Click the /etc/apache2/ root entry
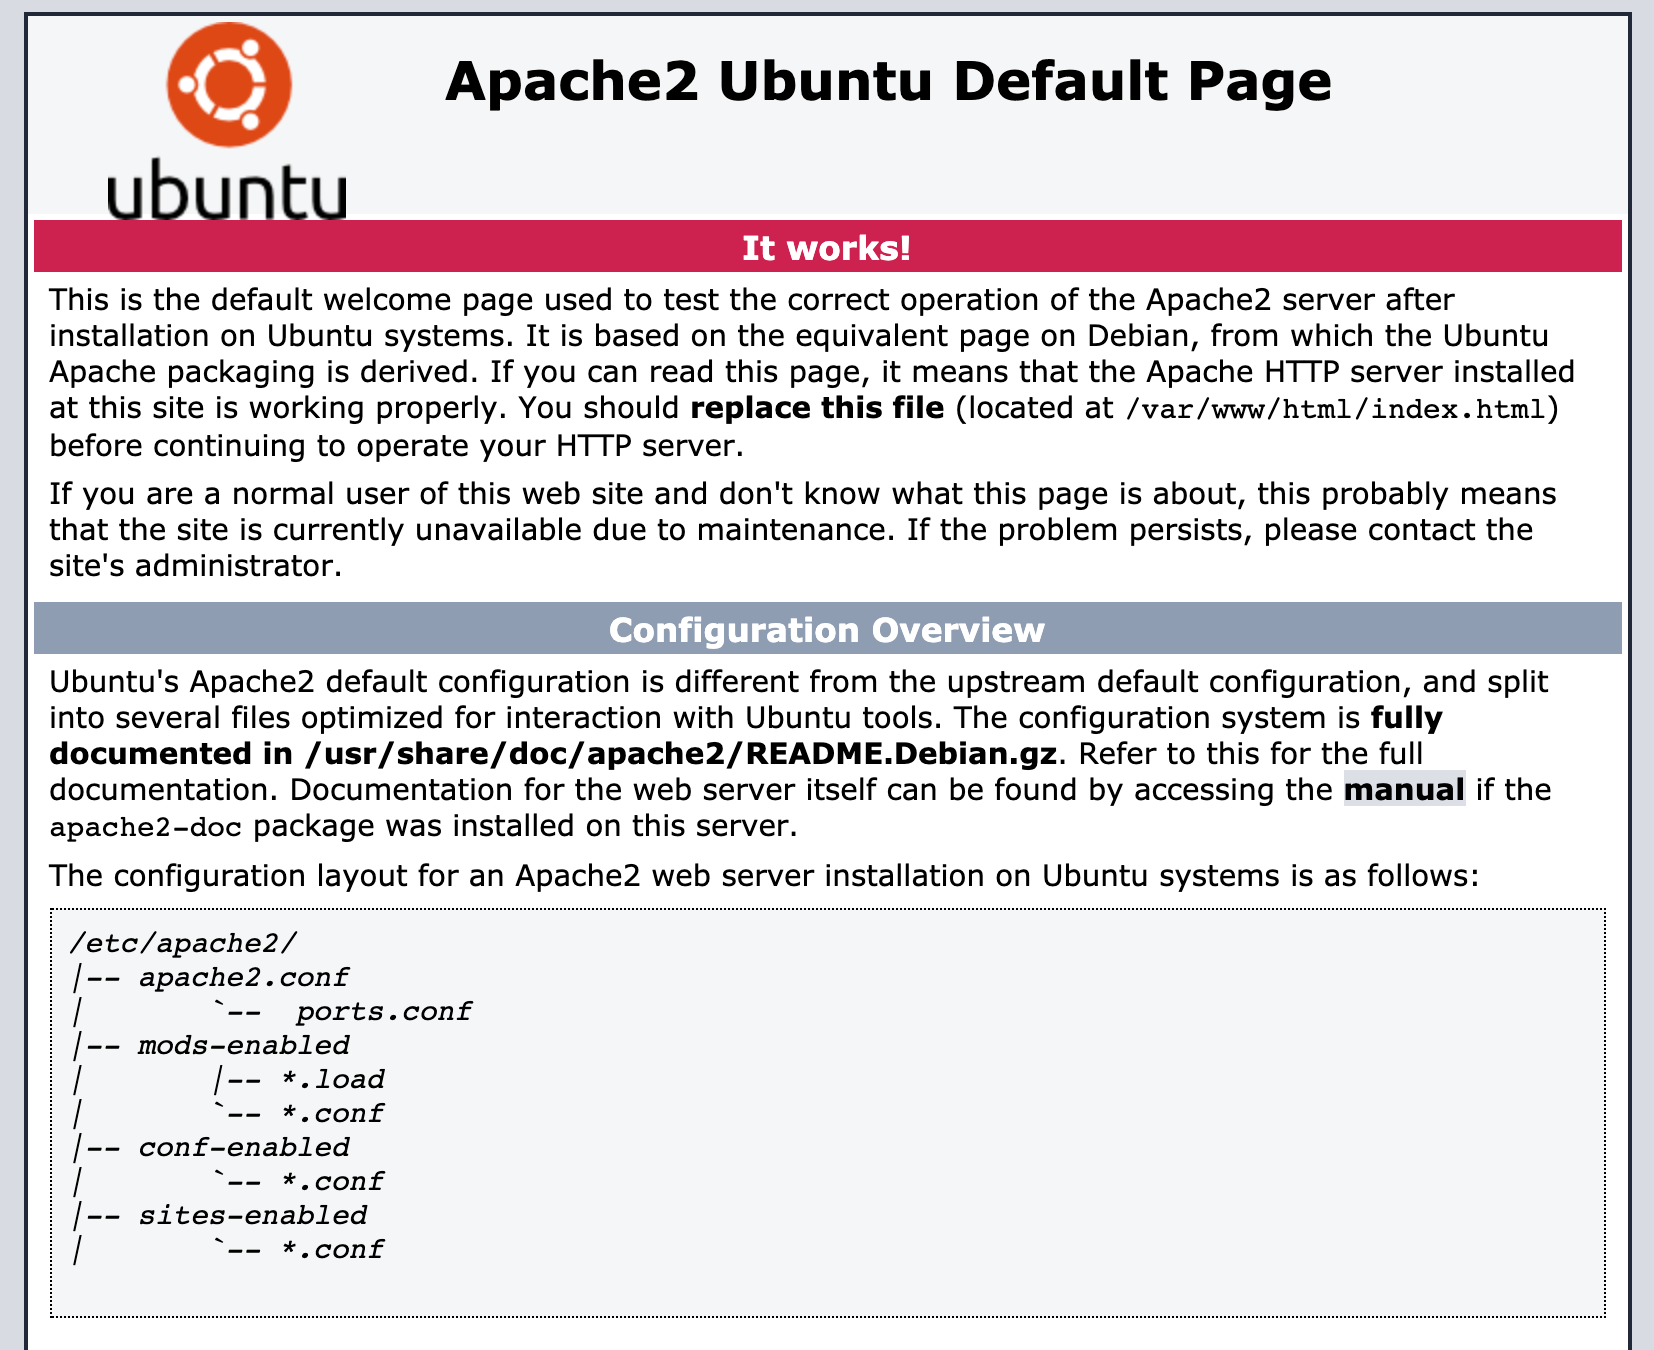Screen dimensions: 1654x1350 pos(183,941)
